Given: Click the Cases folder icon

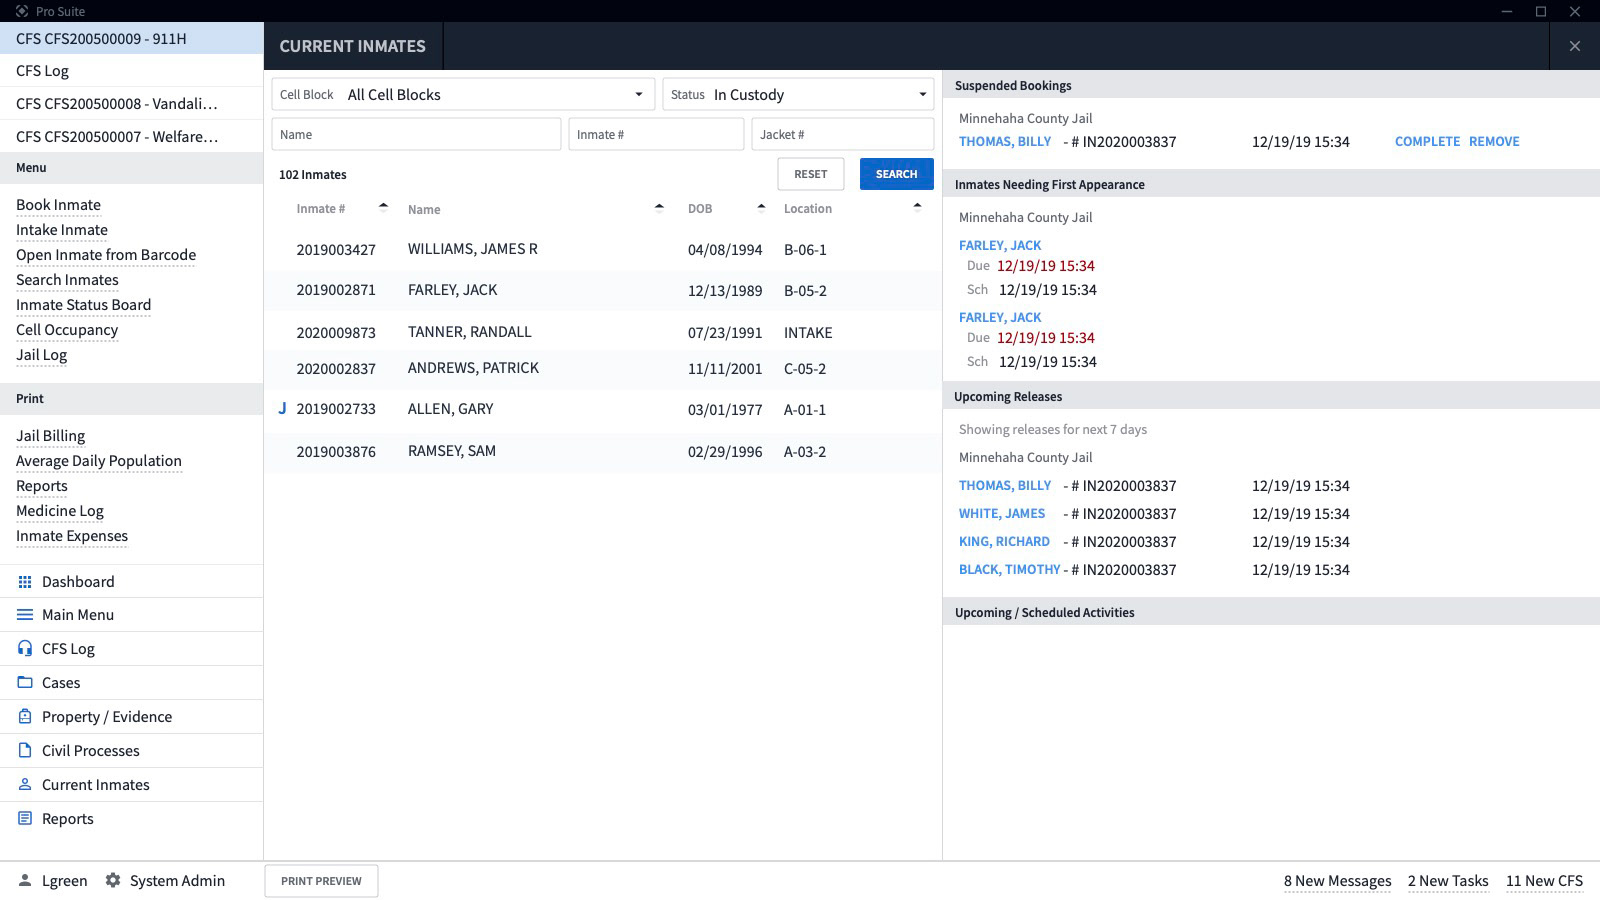Looking at the screenshot, I should pyautogui.click(x=25, y=683).
